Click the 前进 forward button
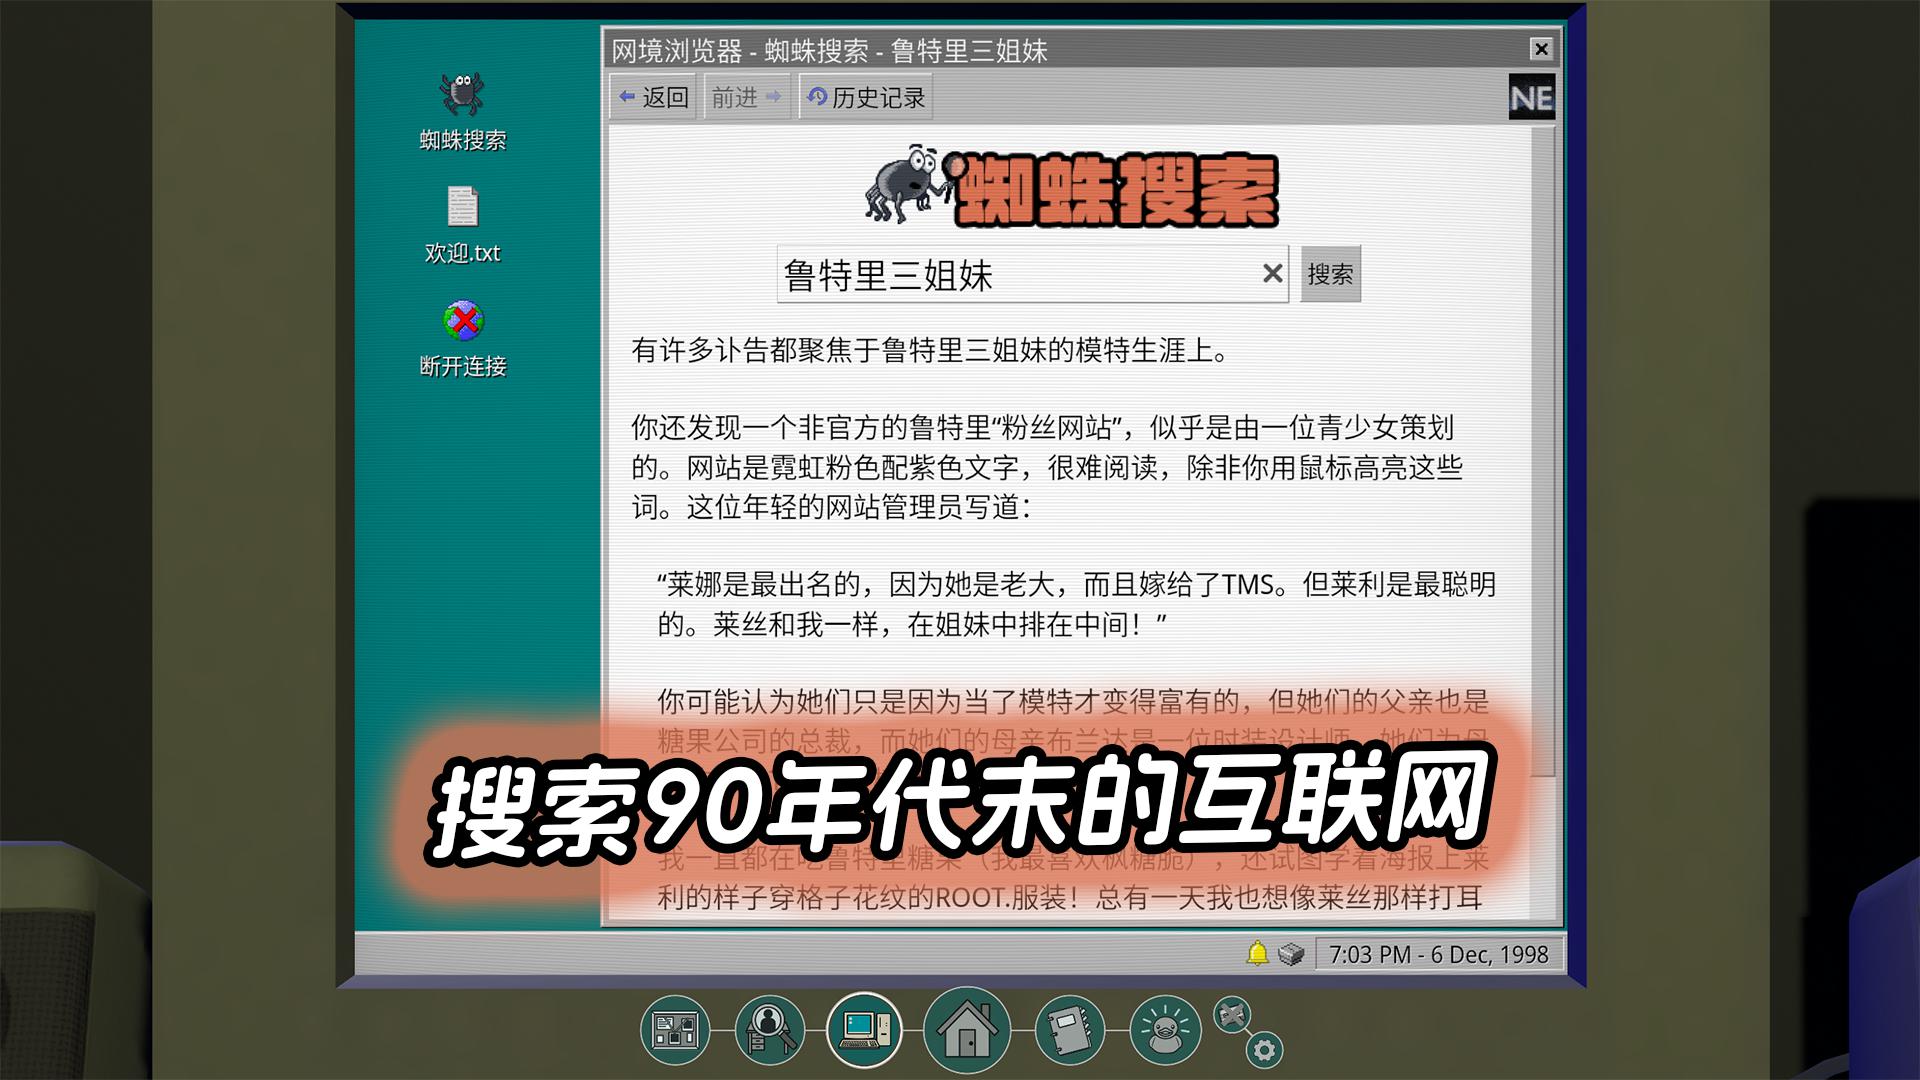Screen dimensions: 1920x1080 click(x=747, y=97)
